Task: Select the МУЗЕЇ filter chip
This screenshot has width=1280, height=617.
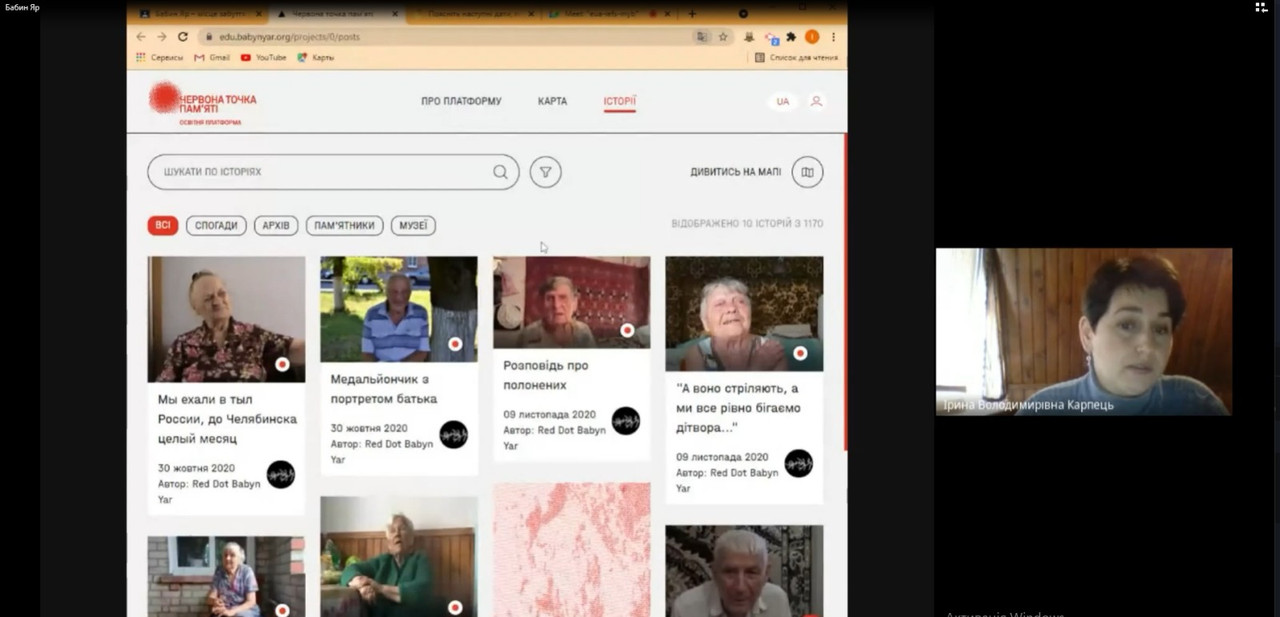Action: click(x=413, y=225)
